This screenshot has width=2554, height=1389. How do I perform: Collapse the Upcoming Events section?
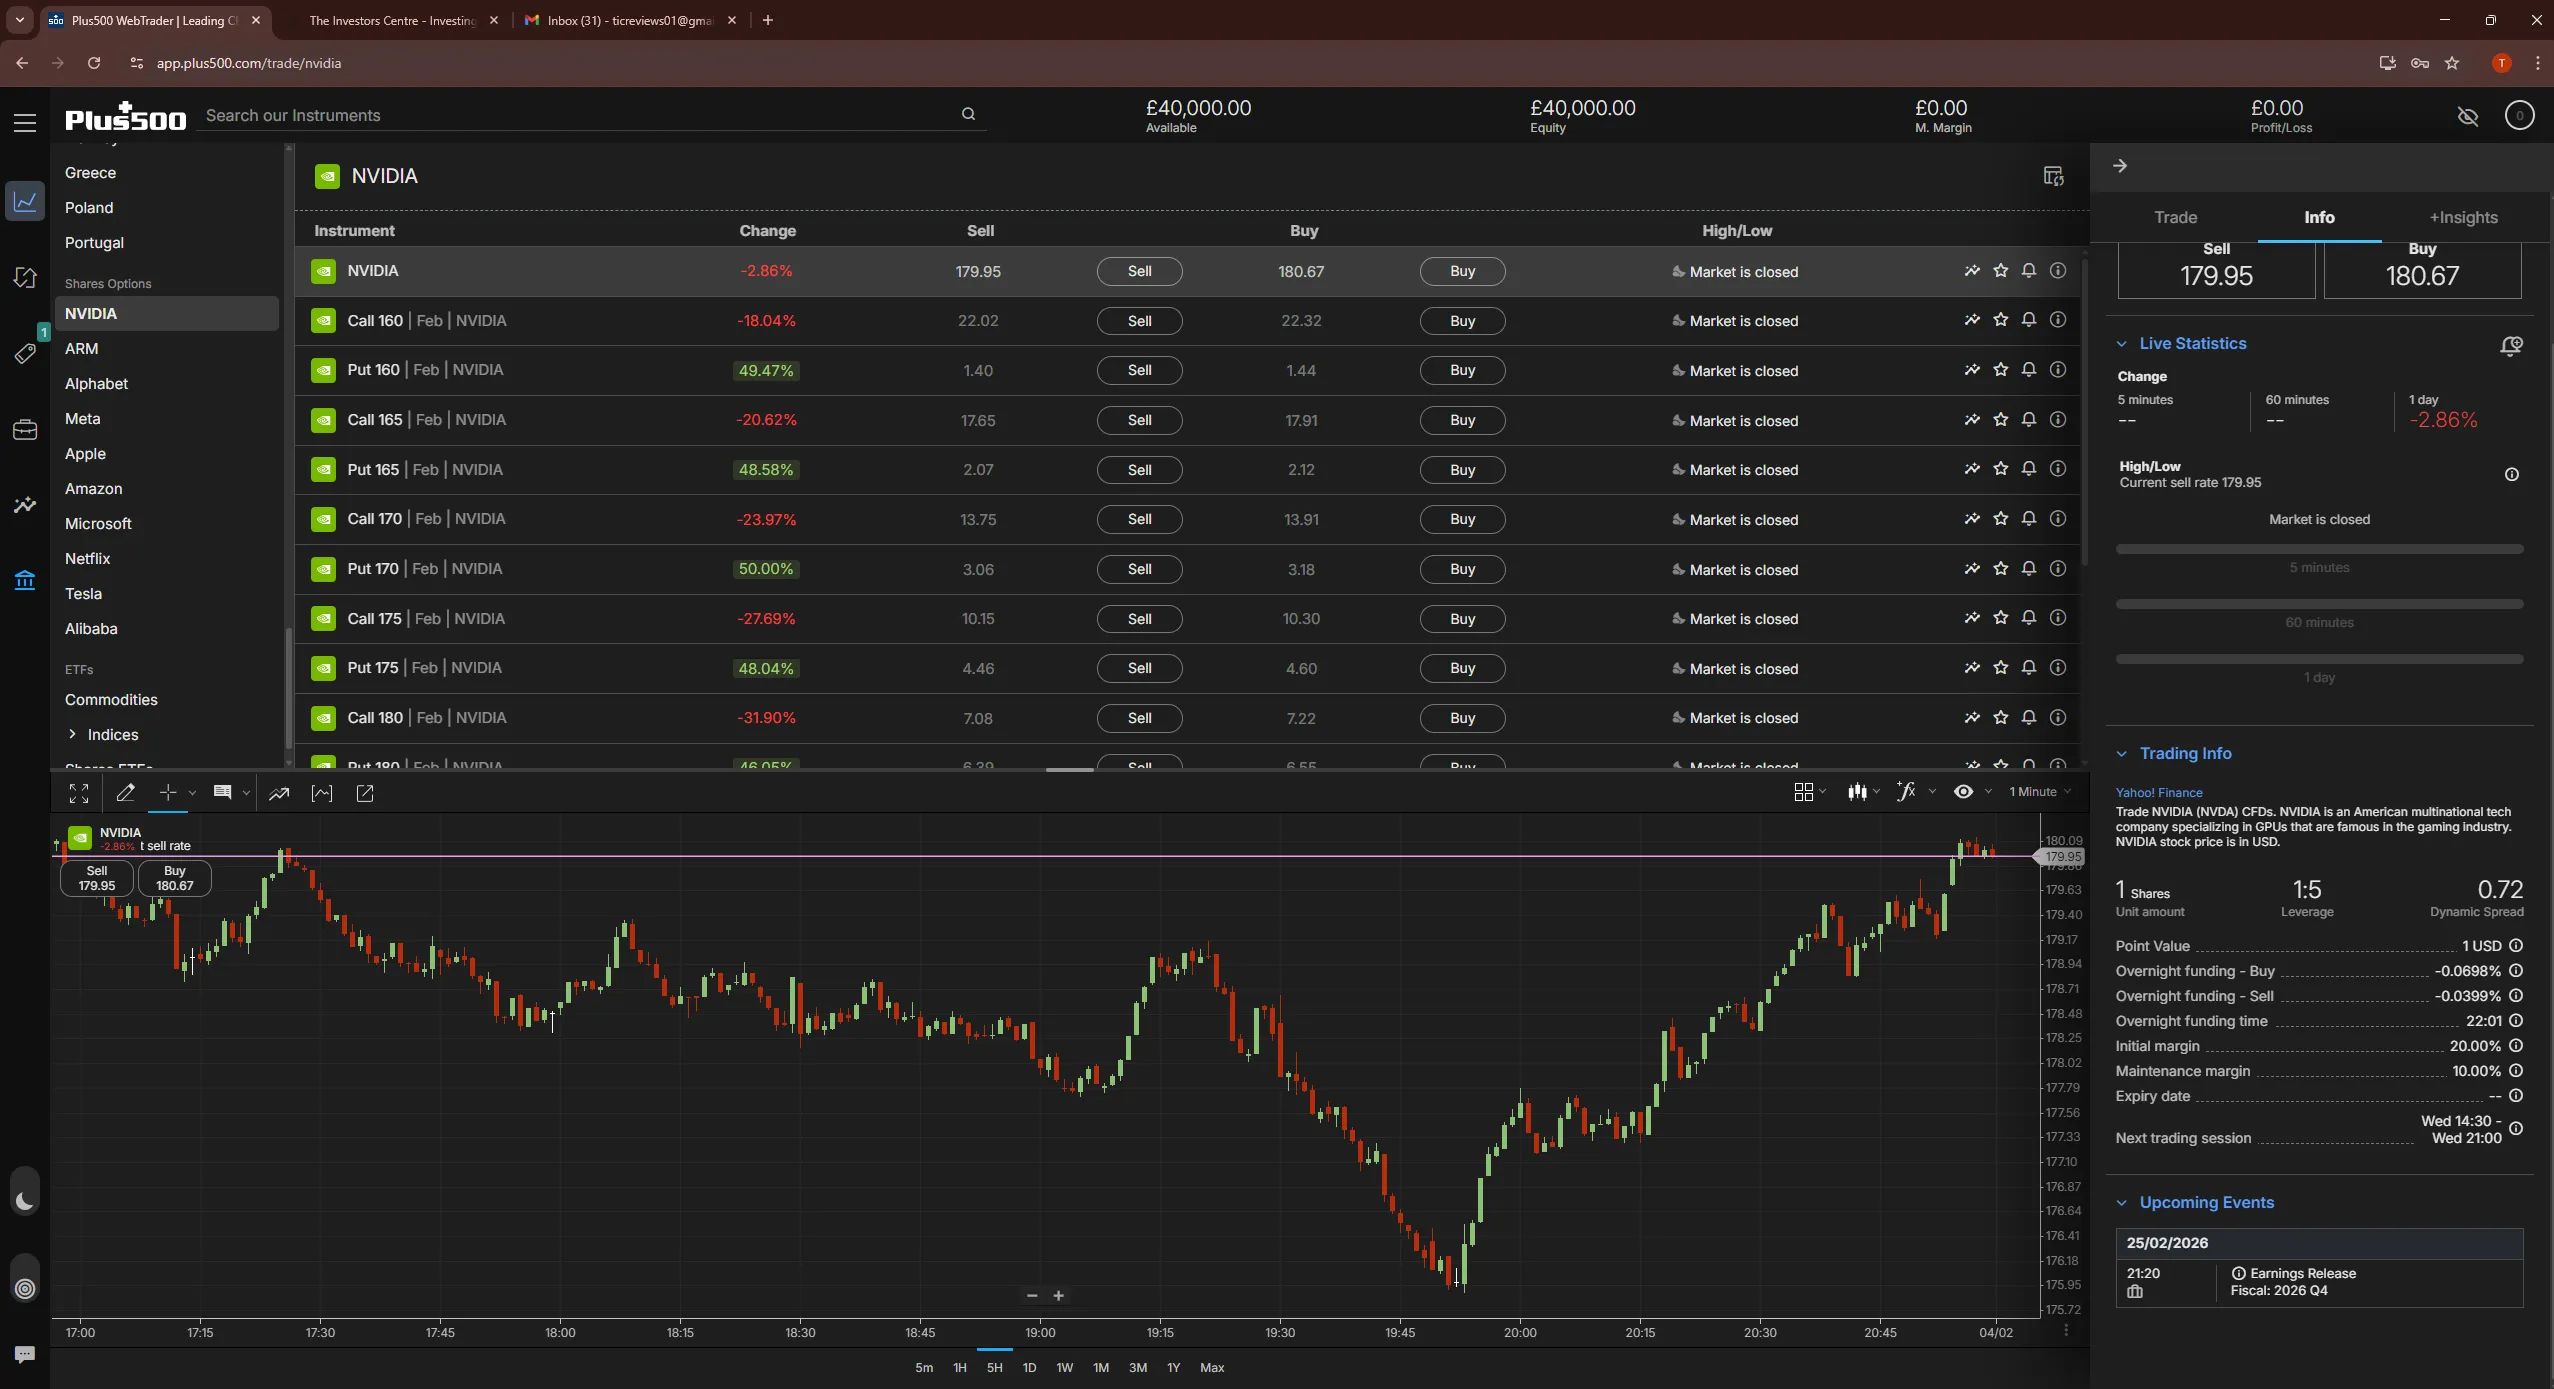coord(2121,1203)
